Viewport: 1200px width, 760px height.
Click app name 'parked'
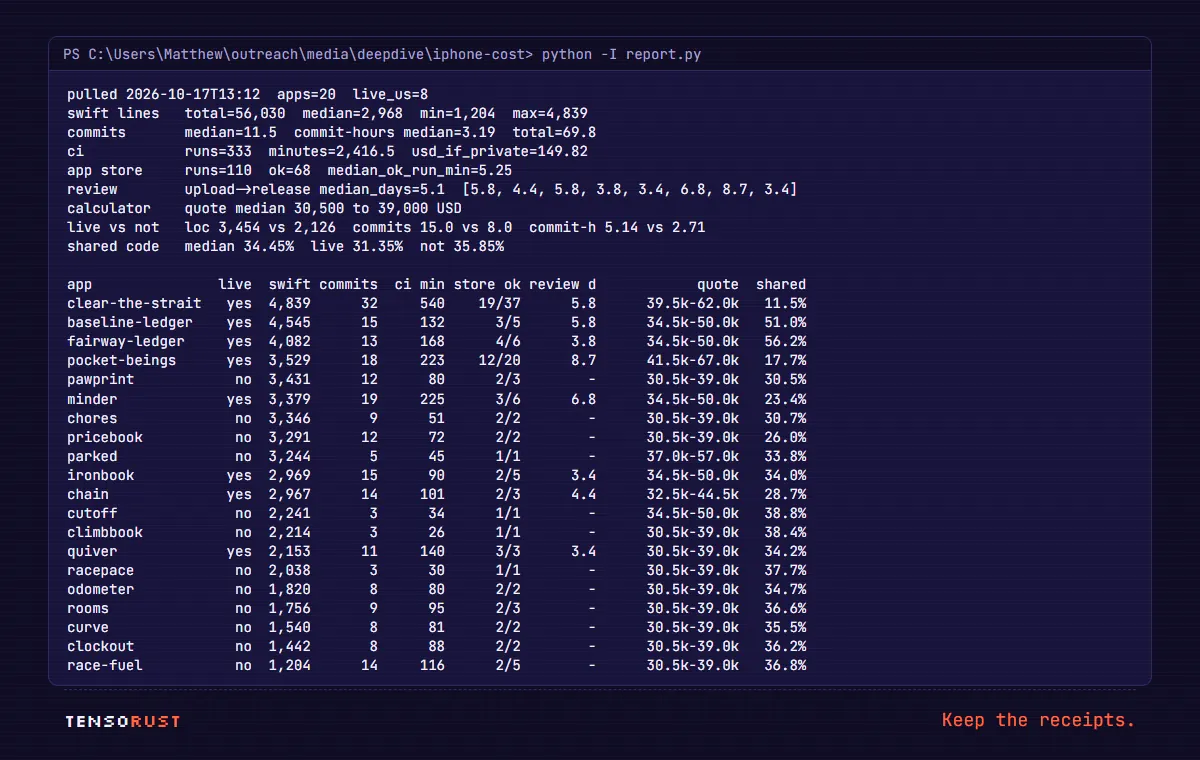click(92, 456)
